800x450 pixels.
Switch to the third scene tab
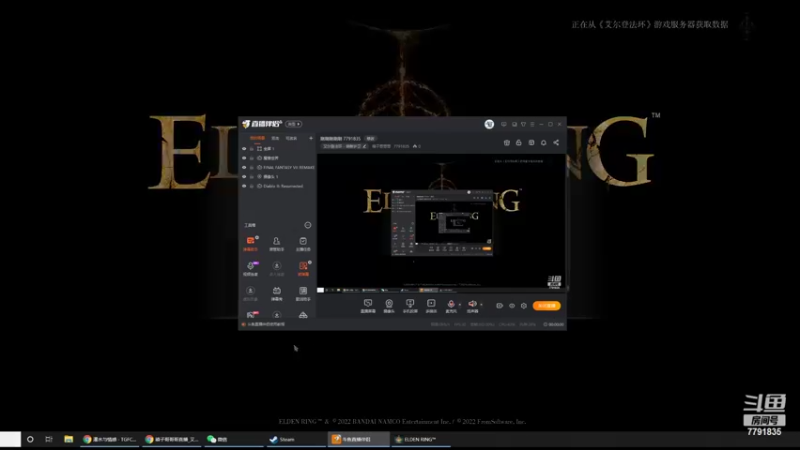[x=291, y=138]
